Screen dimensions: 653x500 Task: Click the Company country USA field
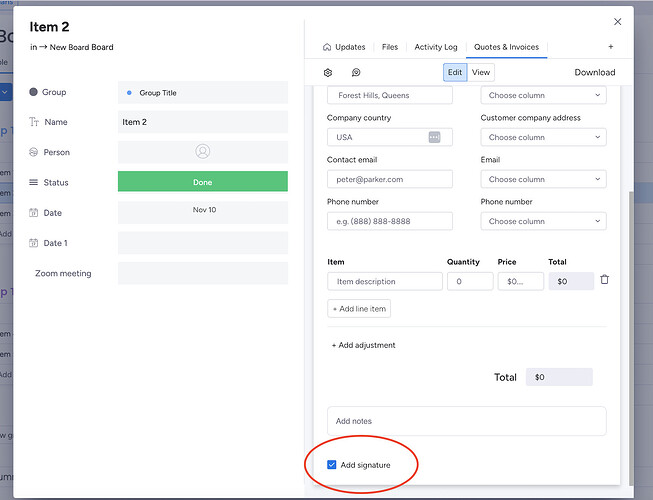[390, 137]
